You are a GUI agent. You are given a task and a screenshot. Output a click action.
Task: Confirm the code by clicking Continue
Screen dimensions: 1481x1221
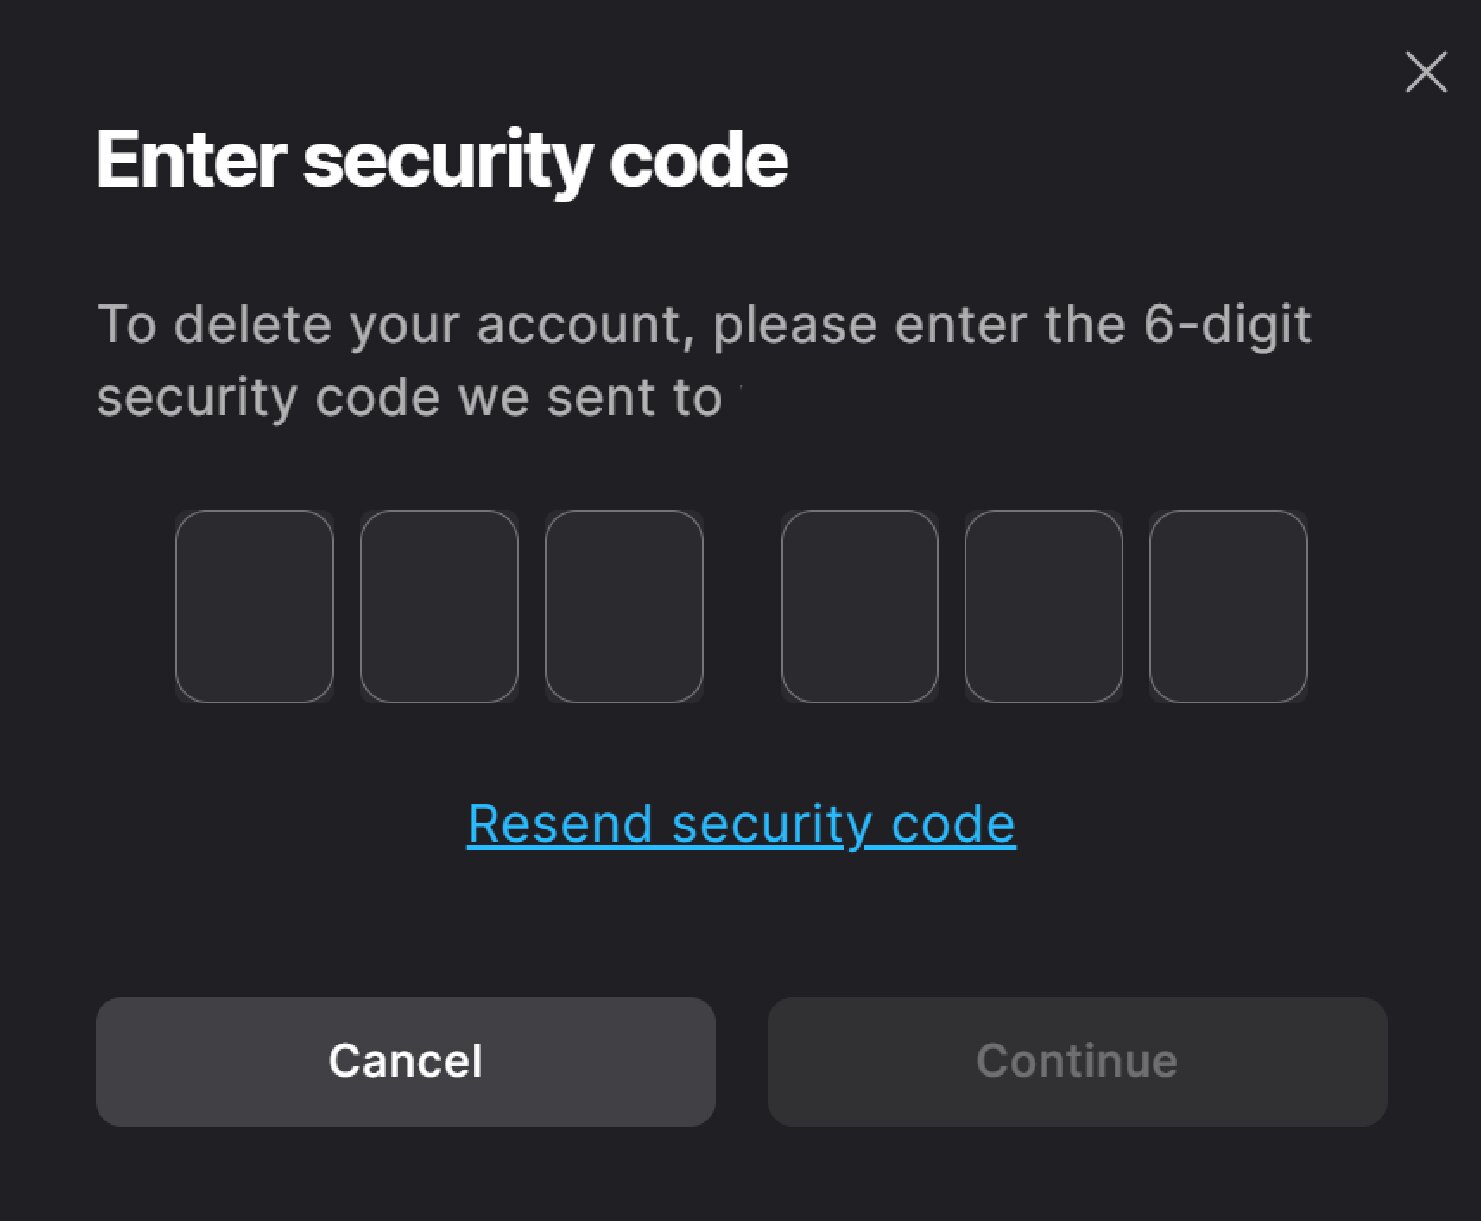pyautogui.click(x=1077, y=1061)
